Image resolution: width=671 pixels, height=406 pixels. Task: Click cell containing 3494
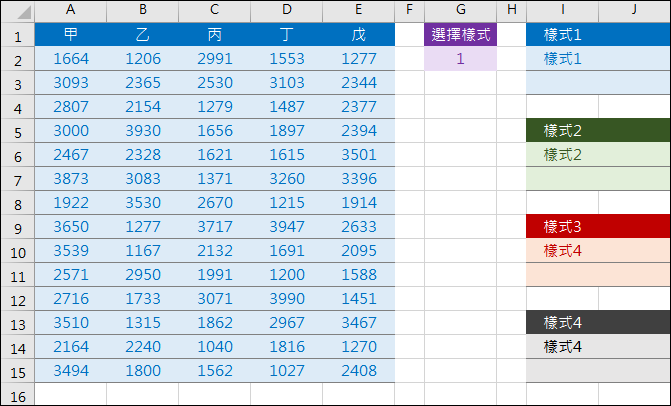click(71, 370)
